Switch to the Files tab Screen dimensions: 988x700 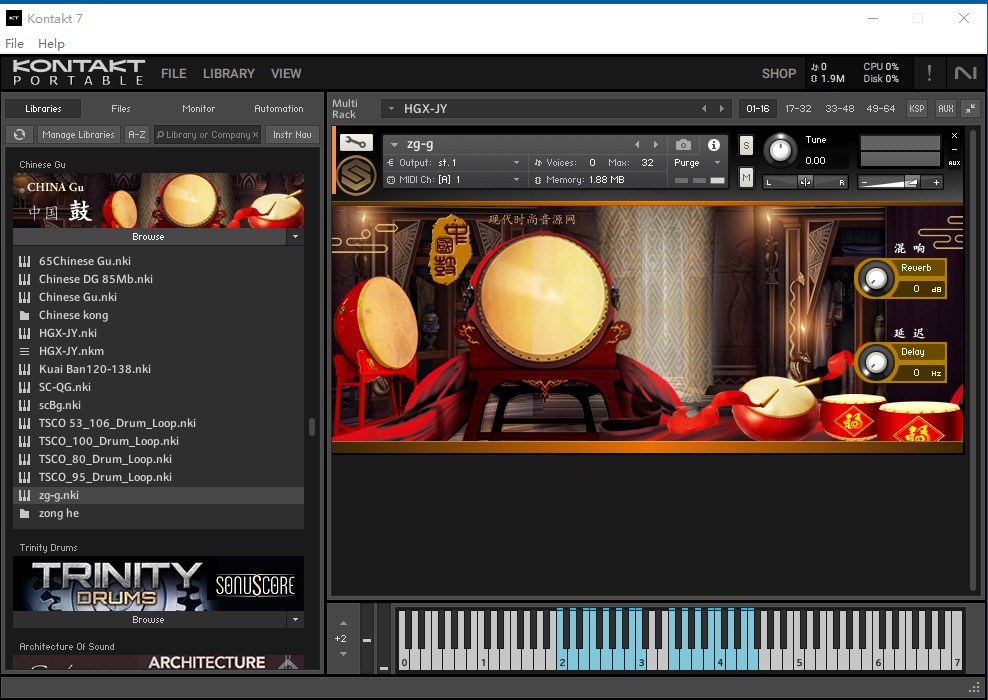120,108
